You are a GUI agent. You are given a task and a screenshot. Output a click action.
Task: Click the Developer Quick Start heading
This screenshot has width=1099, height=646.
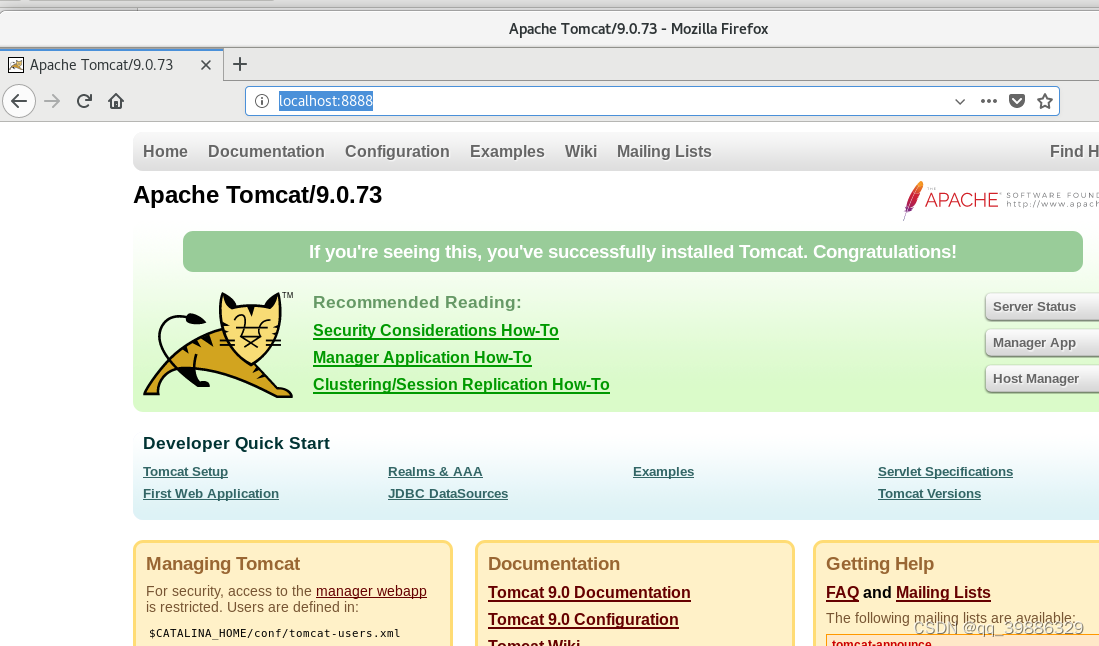236,444
